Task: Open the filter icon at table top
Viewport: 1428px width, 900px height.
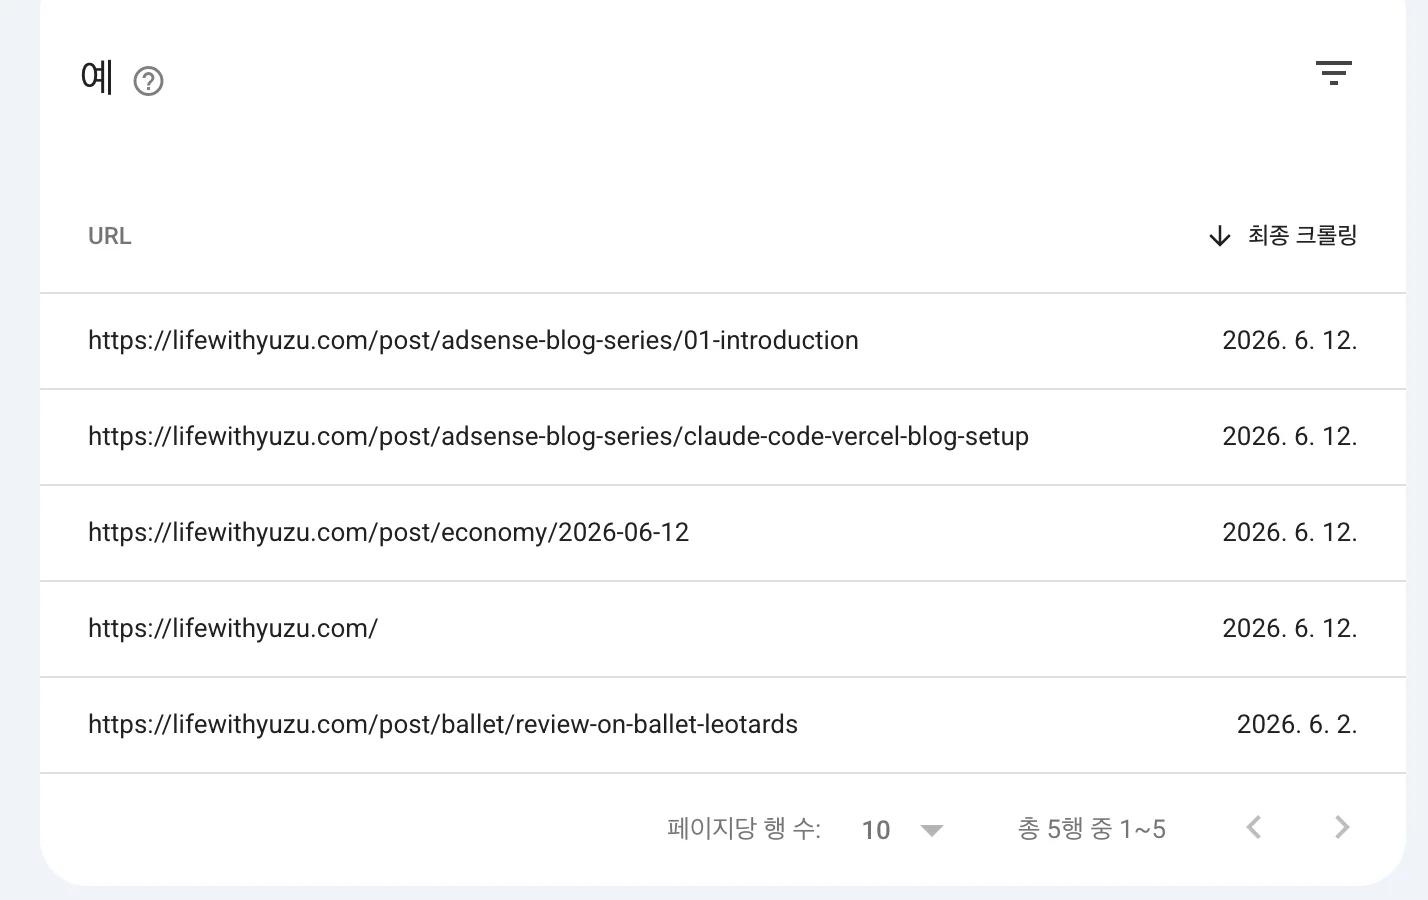Action: click(1333, 73)
